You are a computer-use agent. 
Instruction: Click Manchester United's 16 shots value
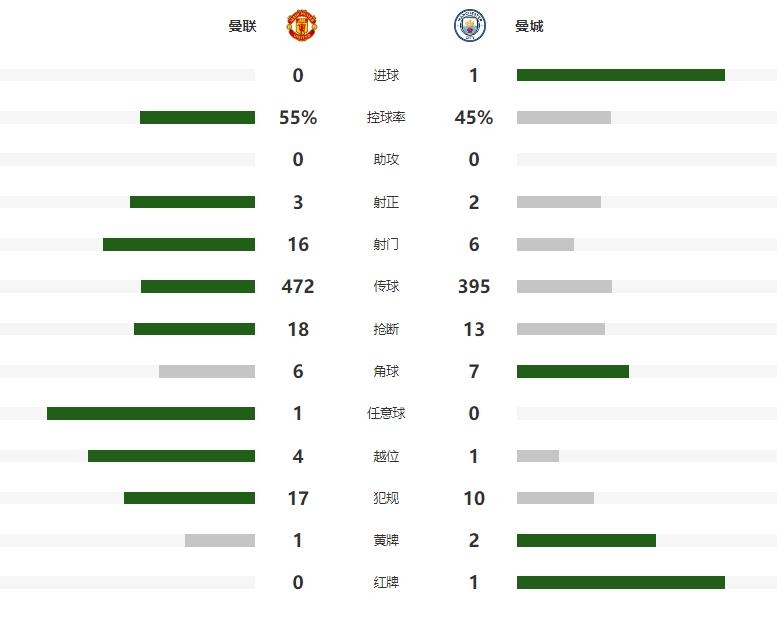click(x=298, y=244)
